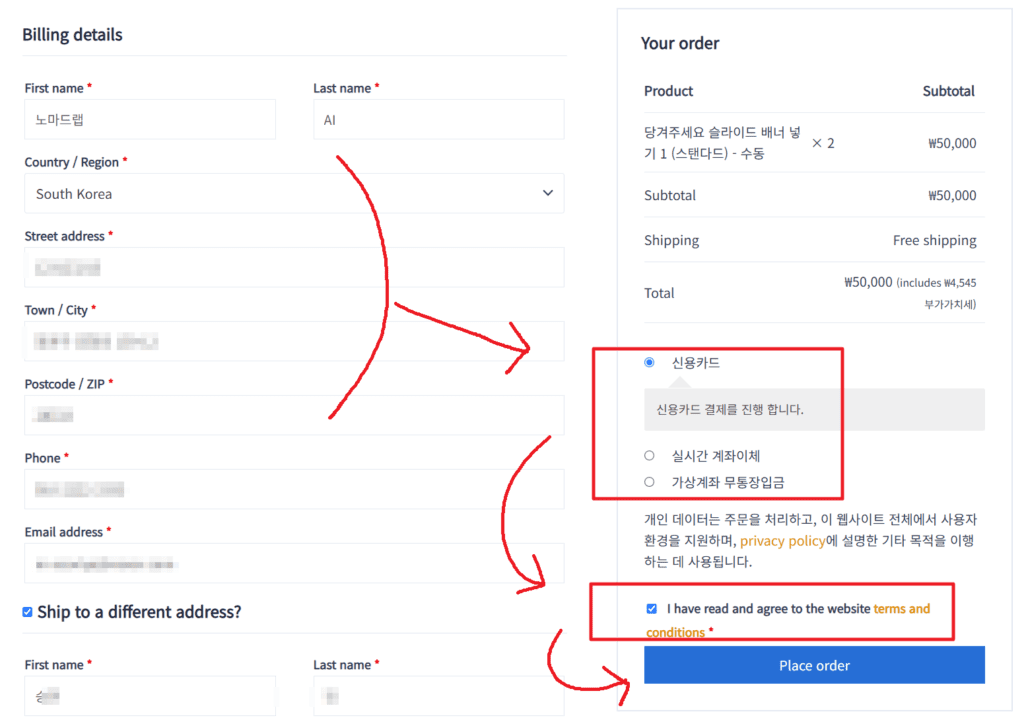Open the privacy policy link
Image resolution: width=1024 pixels, height=720 pixels.
[x=782, y=540]
